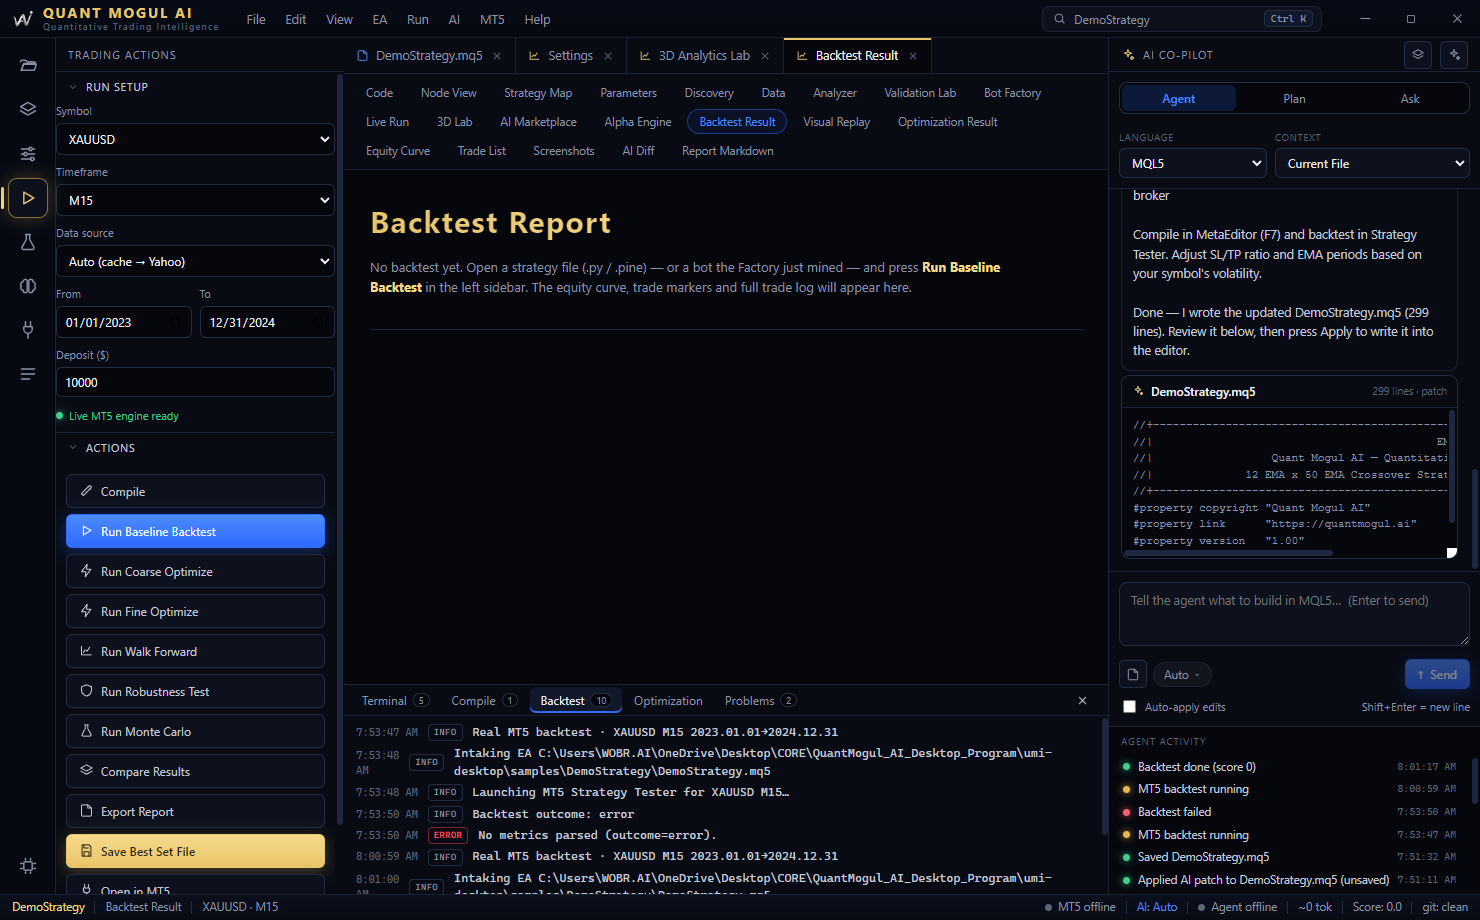Viewport: 1480px width, 920px height.
Task: Close the Settings tab
Action: 608,56
